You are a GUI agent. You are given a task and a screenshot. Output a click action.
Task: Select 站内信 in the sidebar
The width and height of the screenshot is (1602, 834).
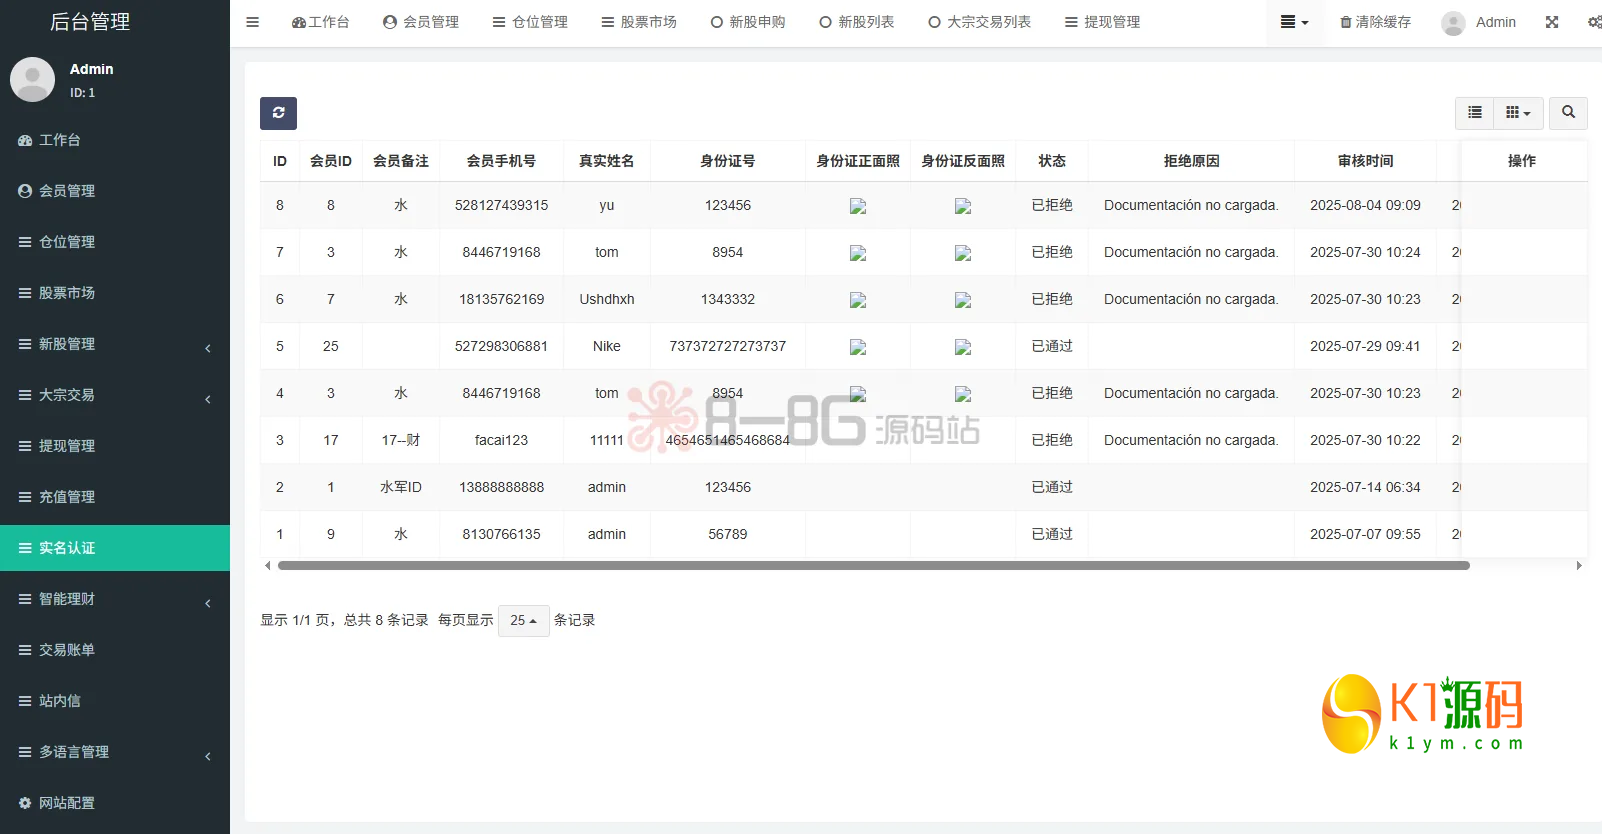click(x=115, y=701)
